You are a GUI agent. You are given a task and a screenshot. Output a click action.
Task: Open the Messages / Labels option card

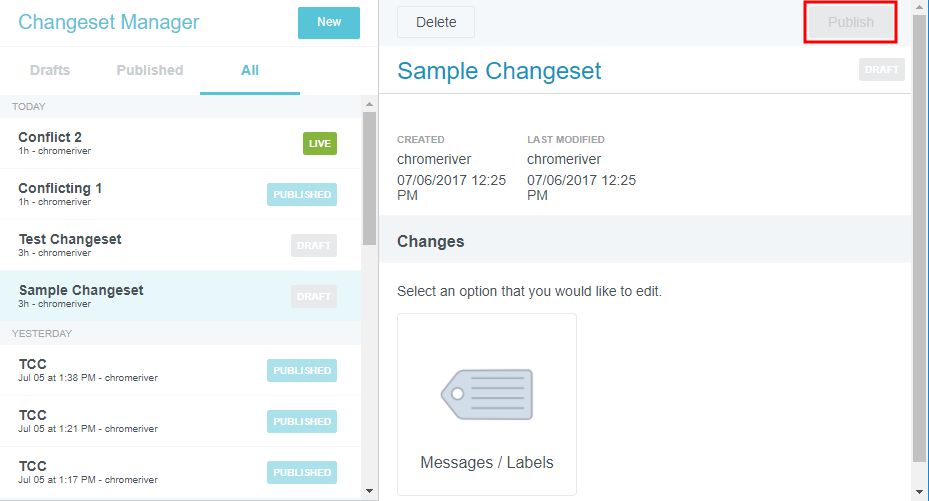(487, 404)
